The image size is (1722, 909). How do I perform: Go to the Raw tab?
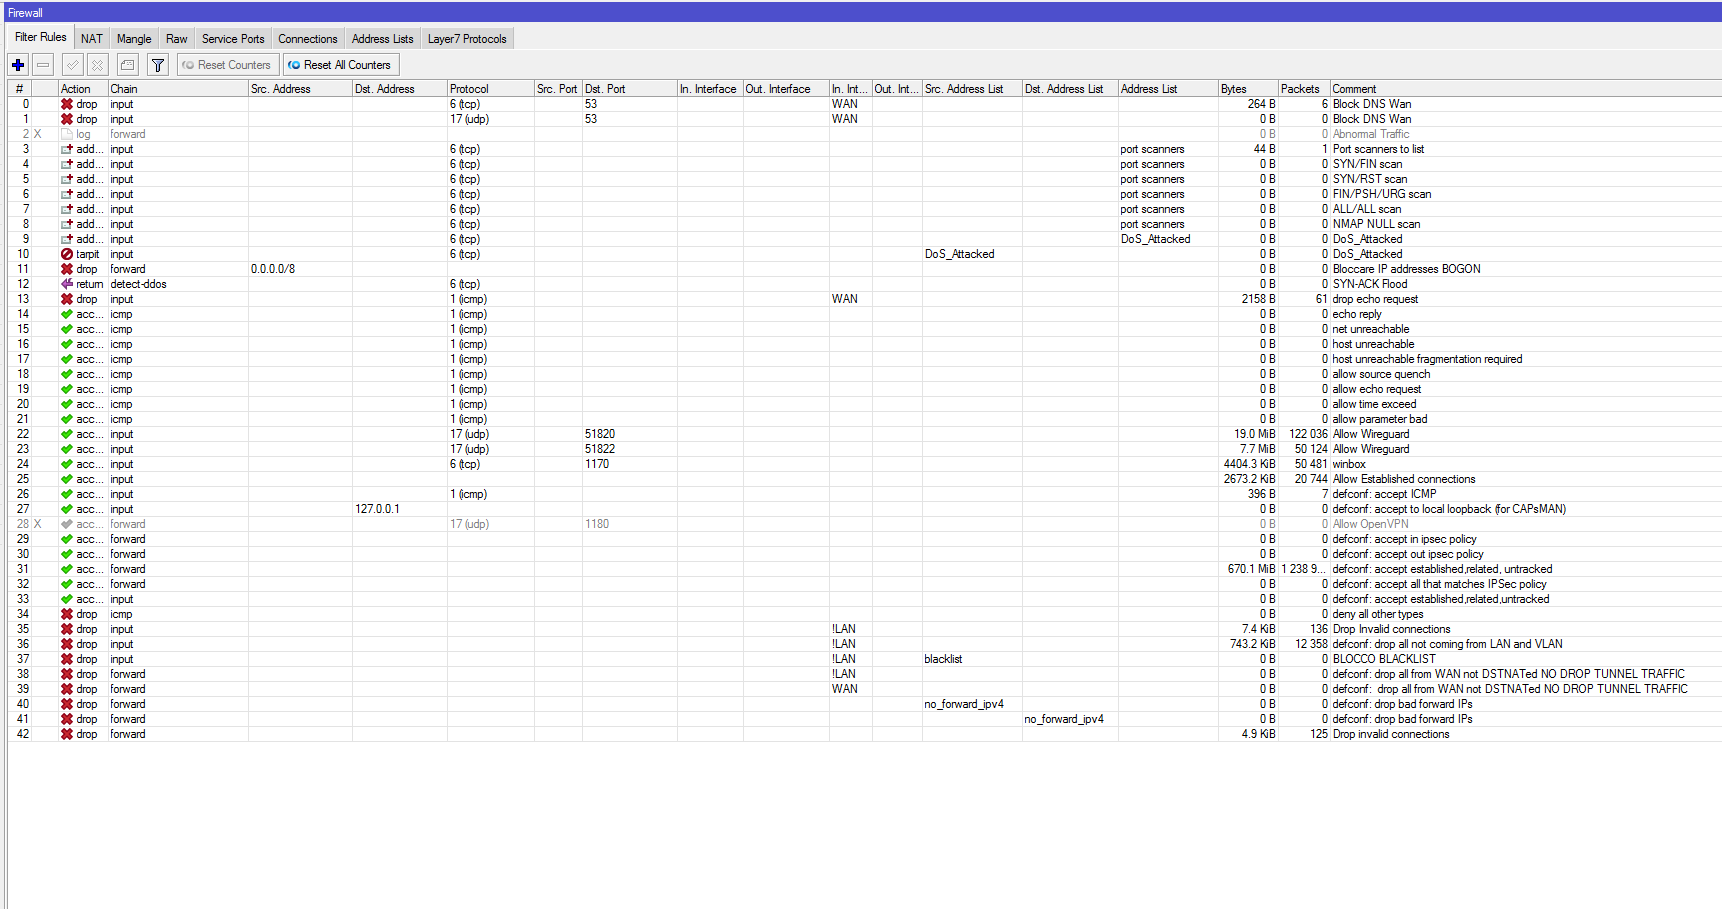pyautogui.click(x=177, y=39)
